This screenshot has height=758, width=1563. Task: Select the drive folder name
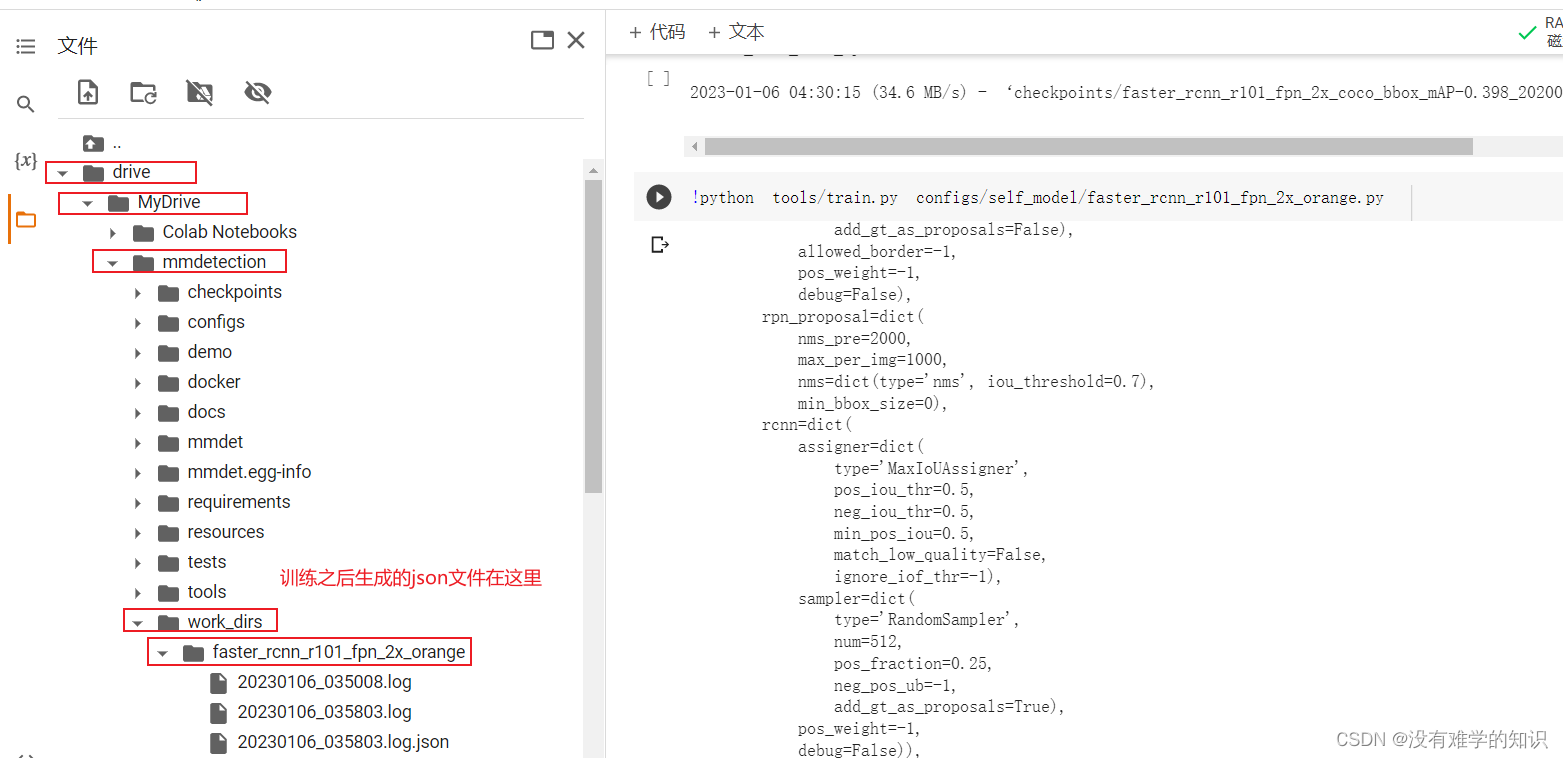coord(131,172)
